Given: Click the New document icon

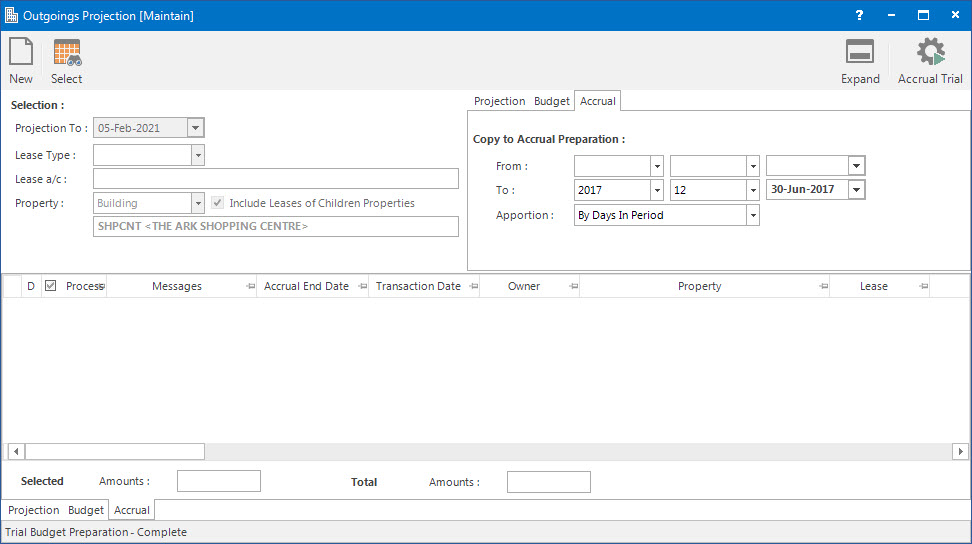Looking at the screenshot, I should 21,51.
